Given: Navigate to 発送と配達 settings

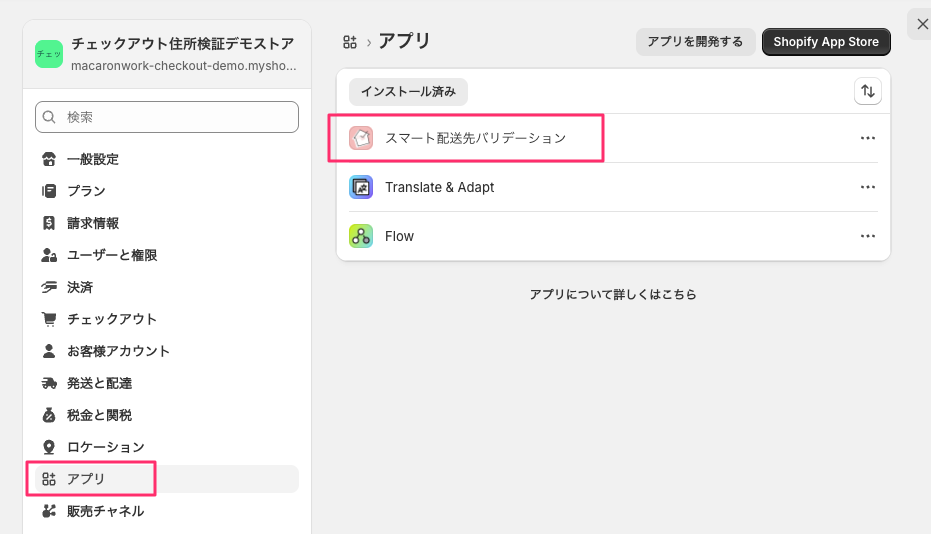Looking at the screenshot, I should (x=99, y=383).
